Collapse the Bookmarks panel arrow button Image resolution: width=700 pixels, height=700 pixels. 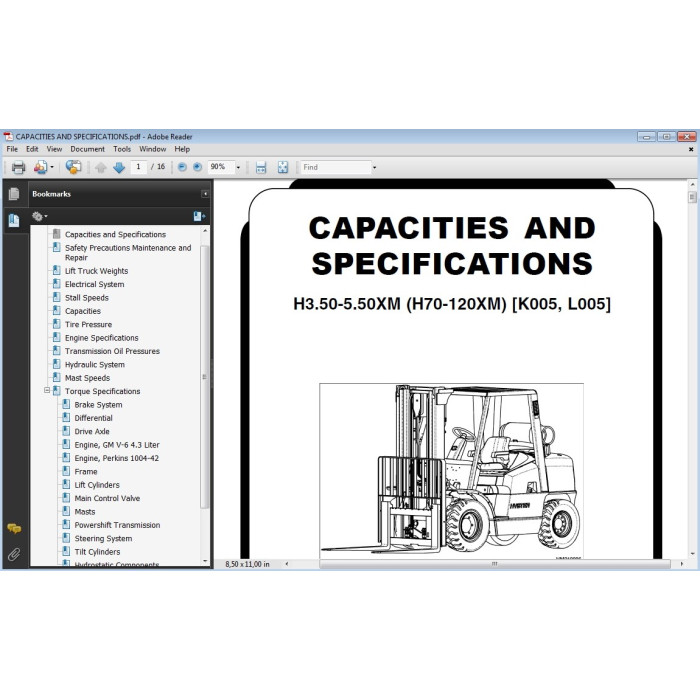click(x=205, y=194)
